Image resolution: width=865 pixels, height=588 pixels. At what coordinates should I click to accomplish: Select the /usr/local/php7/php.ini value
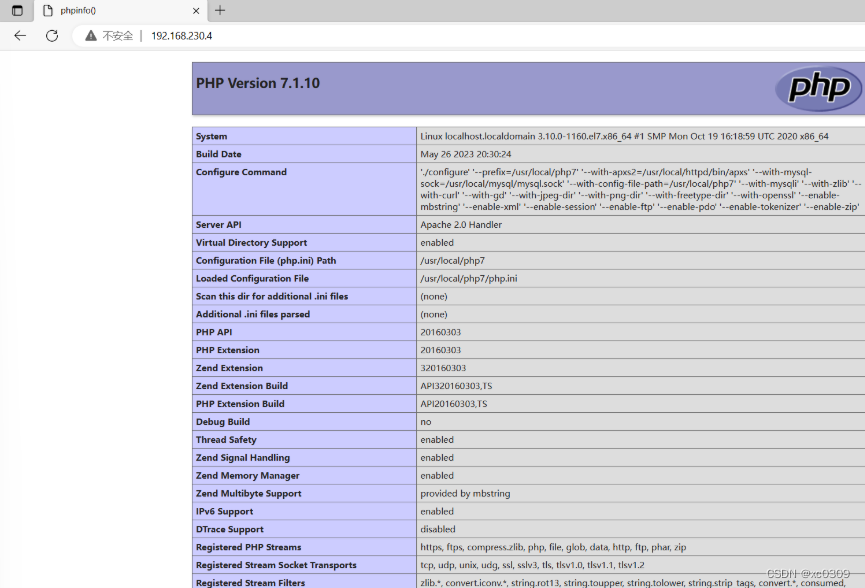(x=469, y=279)
